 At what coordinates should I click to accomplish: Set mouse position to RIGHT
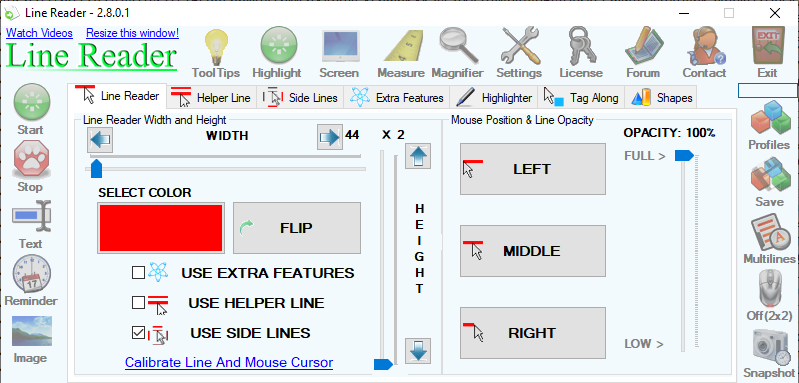(532, 333)
